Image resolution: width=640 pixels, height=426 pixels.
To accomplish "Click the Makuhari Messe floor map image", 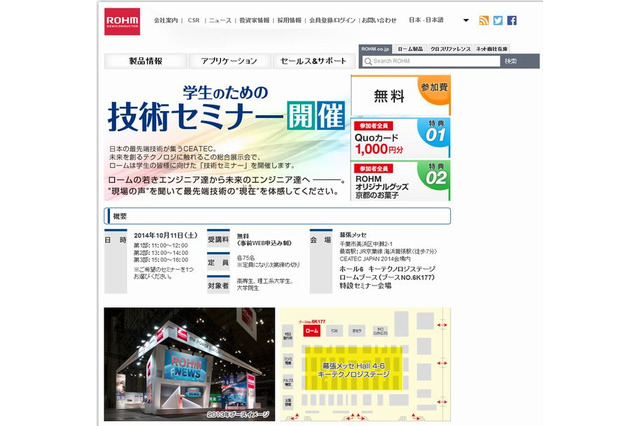I will (365, 364).
